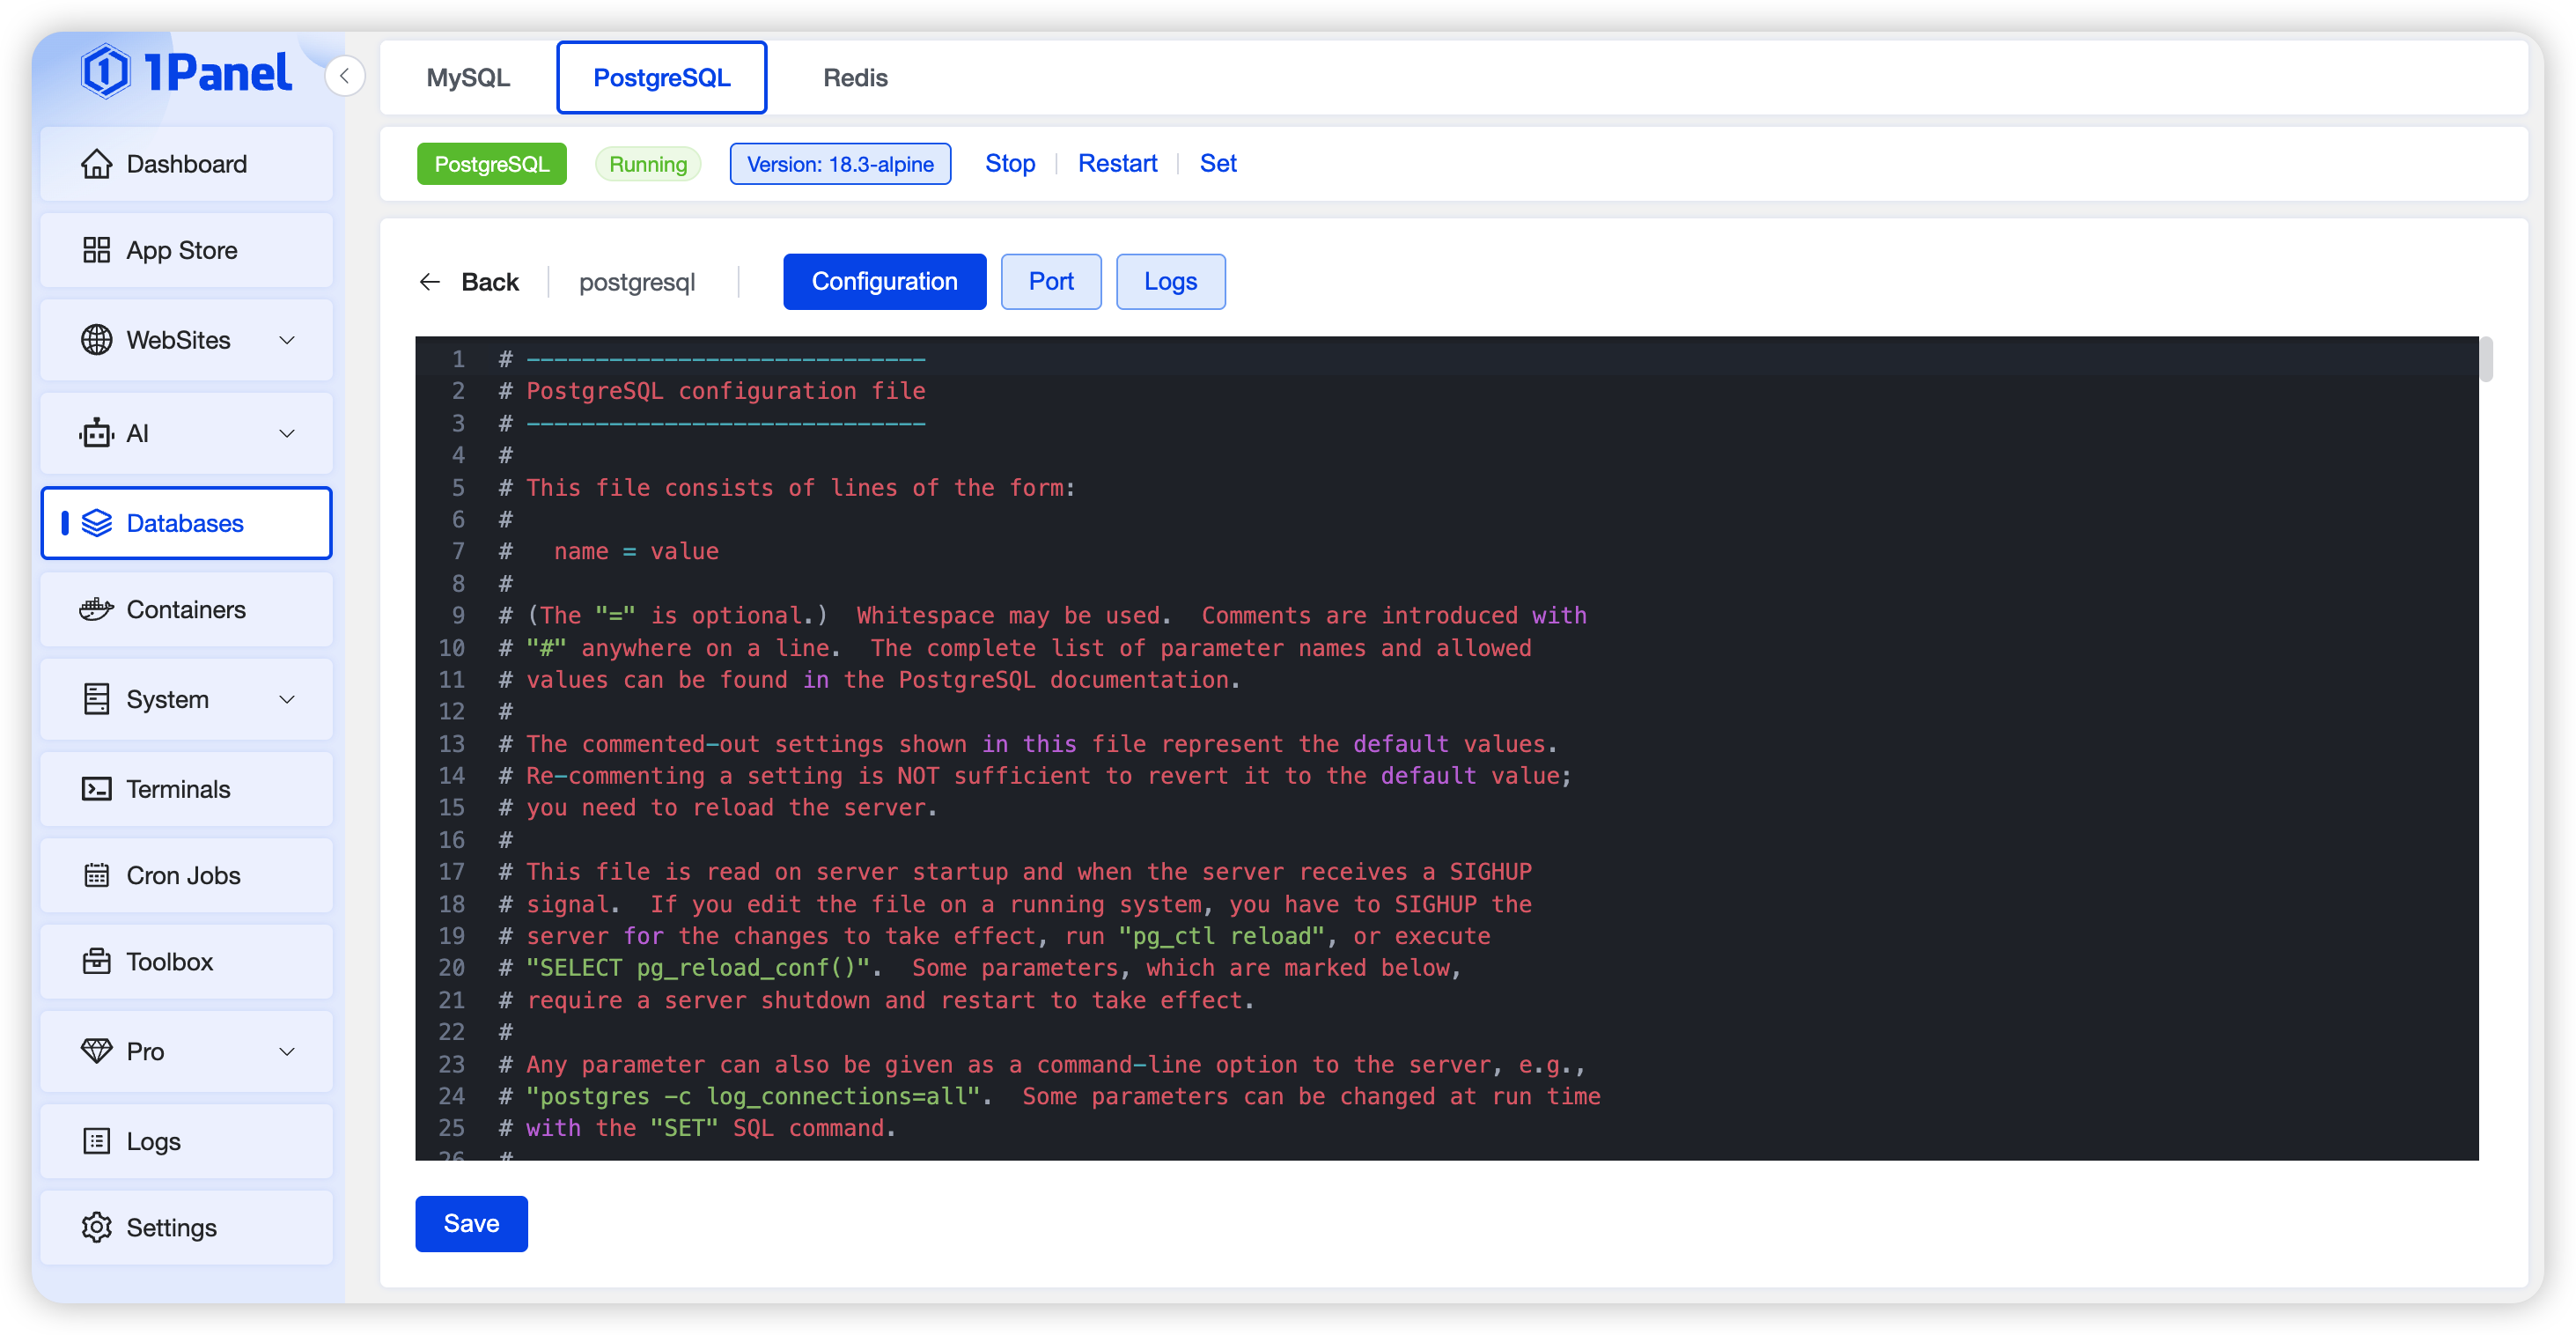Switch to the MySQL tab
Screen dimensions: 2576x1335
click(x=468, y=78)
